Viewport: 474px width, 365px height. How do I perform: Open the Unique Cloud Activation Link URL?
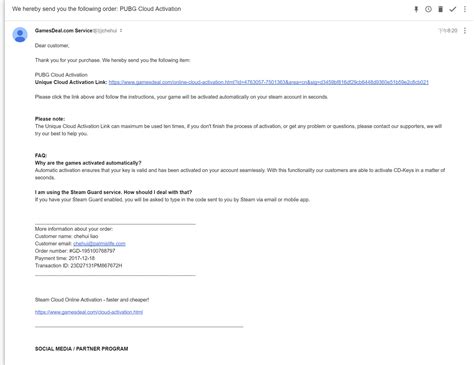[x=268, y=82]
